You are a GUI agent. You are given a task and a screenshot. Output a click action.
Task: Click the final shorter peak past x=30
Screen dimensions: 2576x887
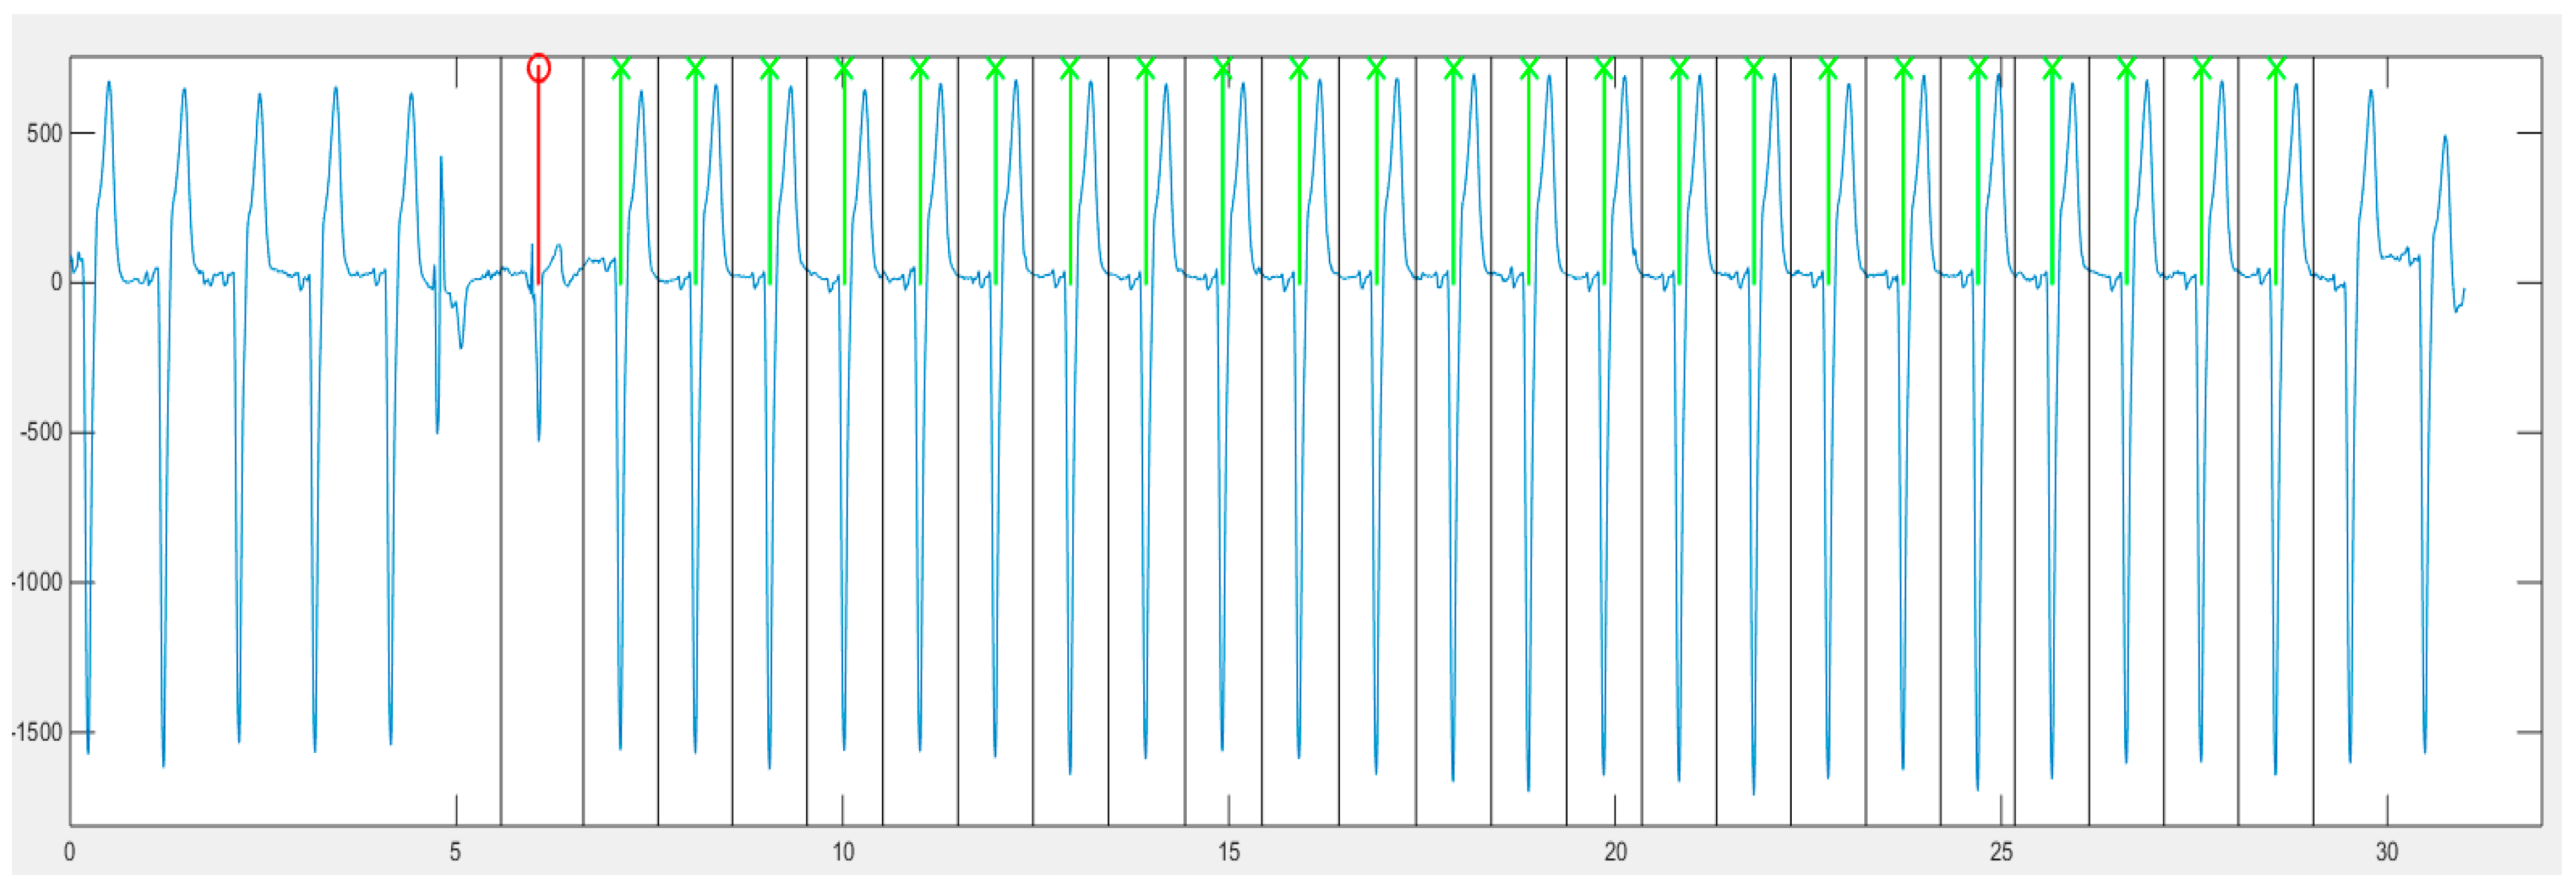coord(2445,137)
